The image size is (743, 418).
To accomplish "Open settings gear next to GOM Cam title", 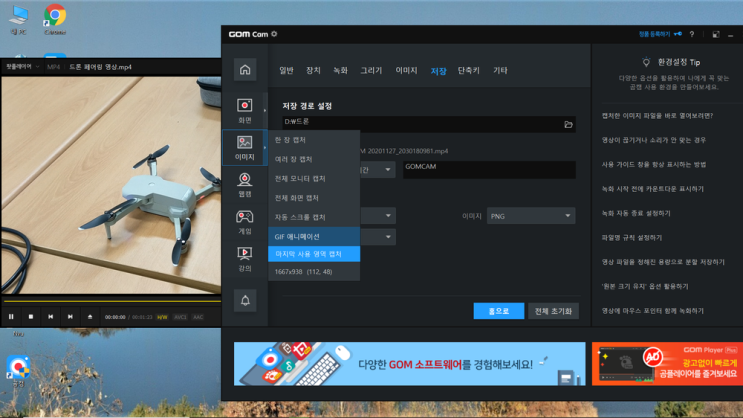I will pyautogui.click(x=274, y=34).
